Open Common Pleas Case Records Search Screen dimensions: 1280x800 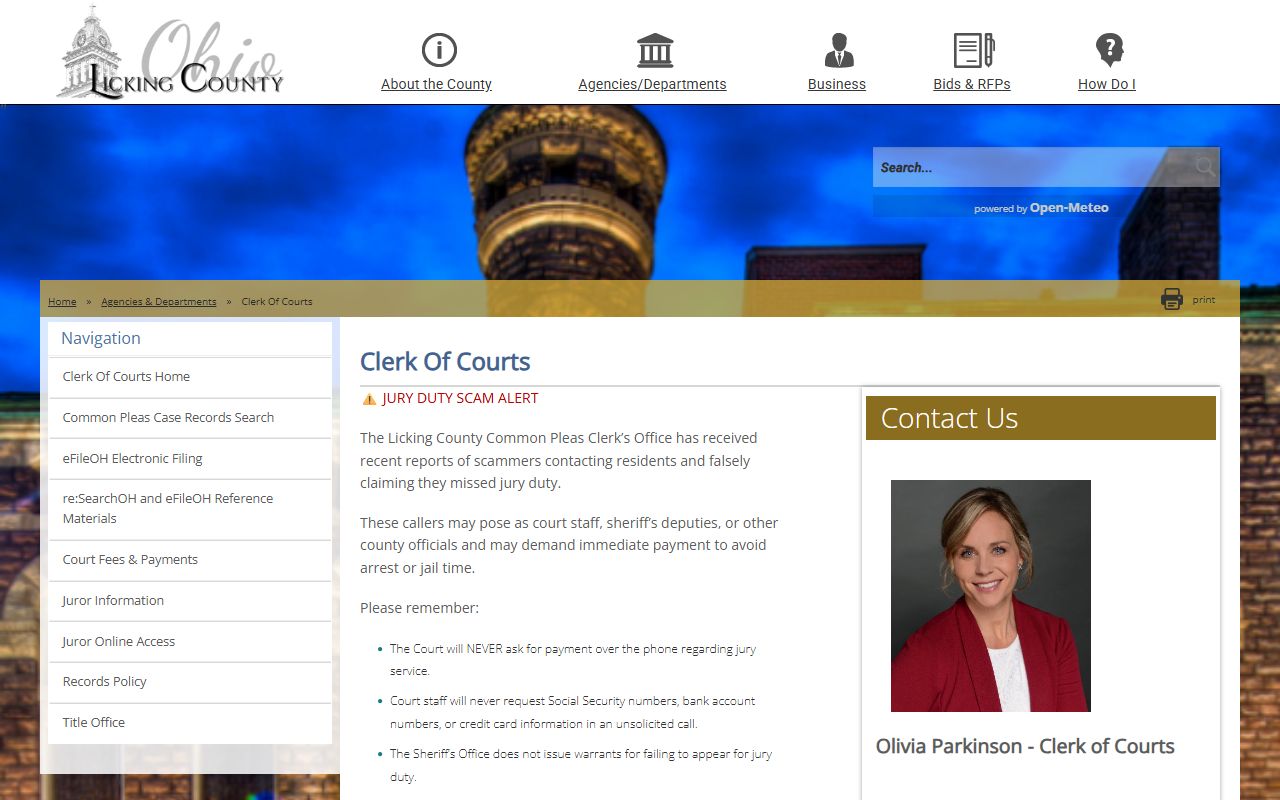190,418
